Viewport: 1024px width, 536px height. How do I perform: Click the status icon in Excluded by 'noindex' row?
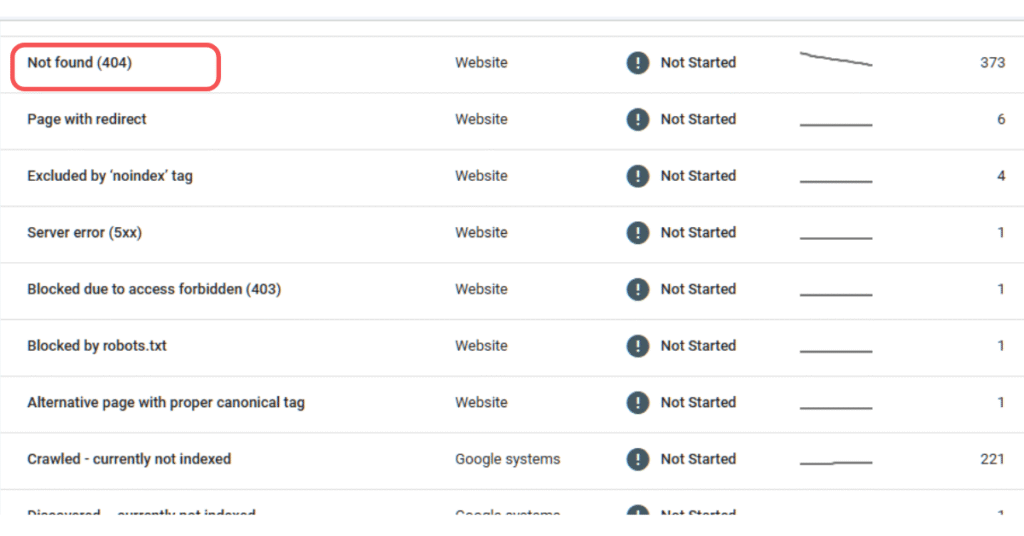coord(637,176)
